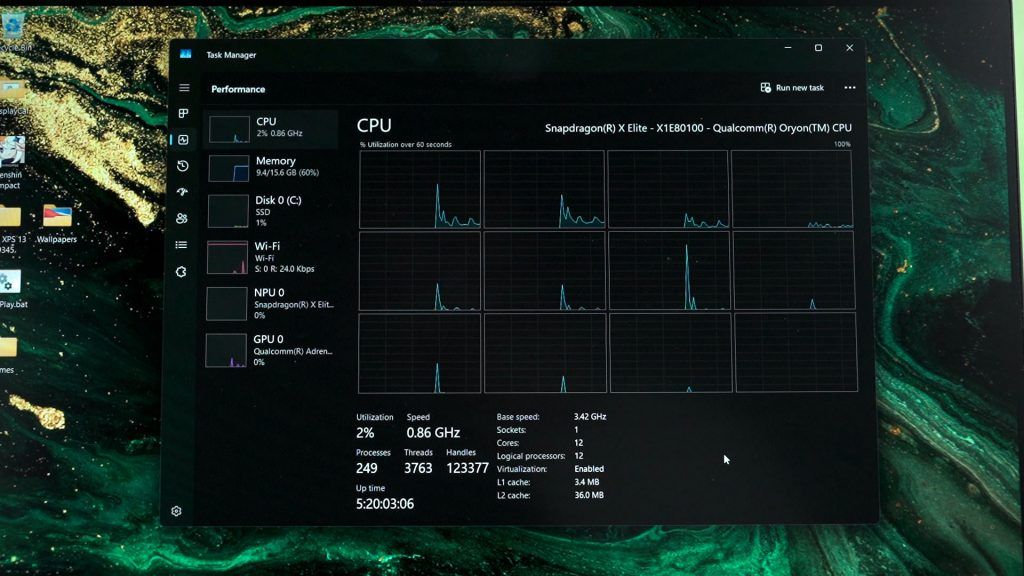Viewport: 1024px width, 576px height.
Task: Minimize the Task Manager window
Action: [788, 48]
